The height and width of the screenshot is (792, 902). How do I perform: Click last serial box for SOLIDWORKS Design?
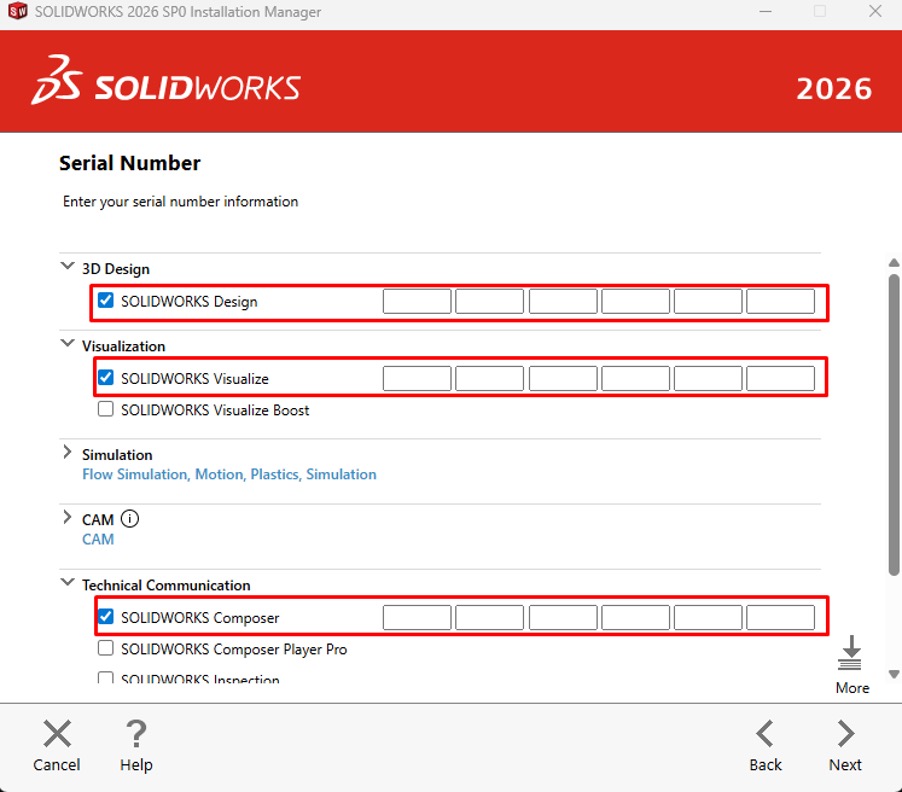click(x=781, y=301)
